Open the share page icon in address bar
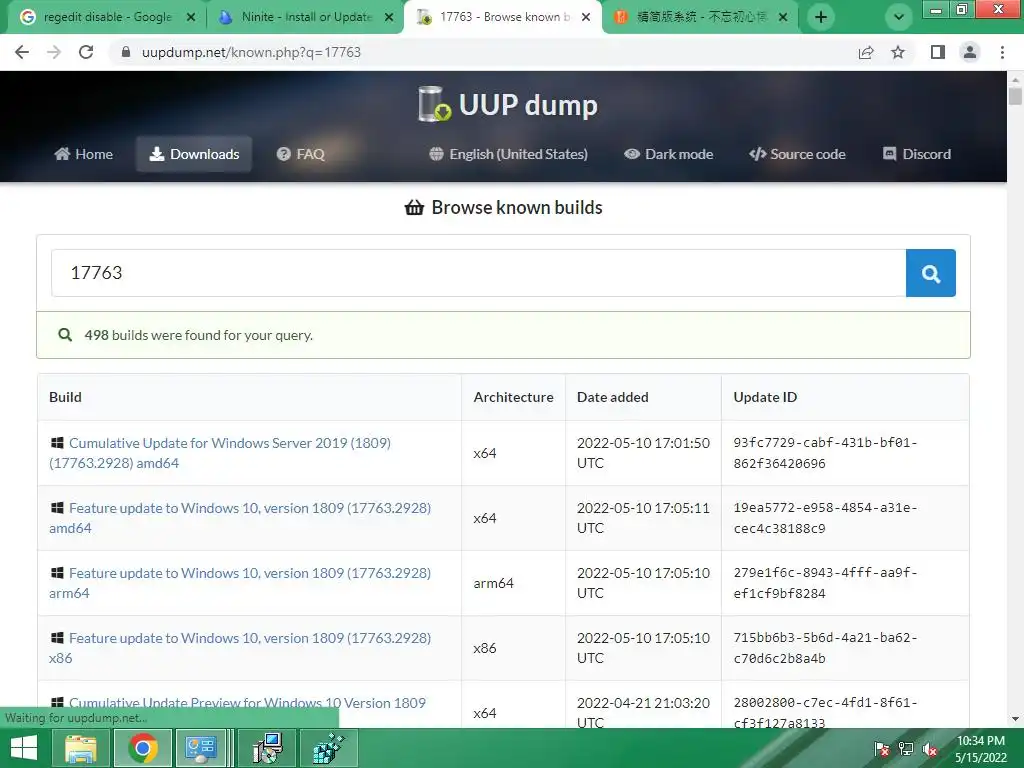This screenshot has width=1024, height=768. click(x=866, y=52)
